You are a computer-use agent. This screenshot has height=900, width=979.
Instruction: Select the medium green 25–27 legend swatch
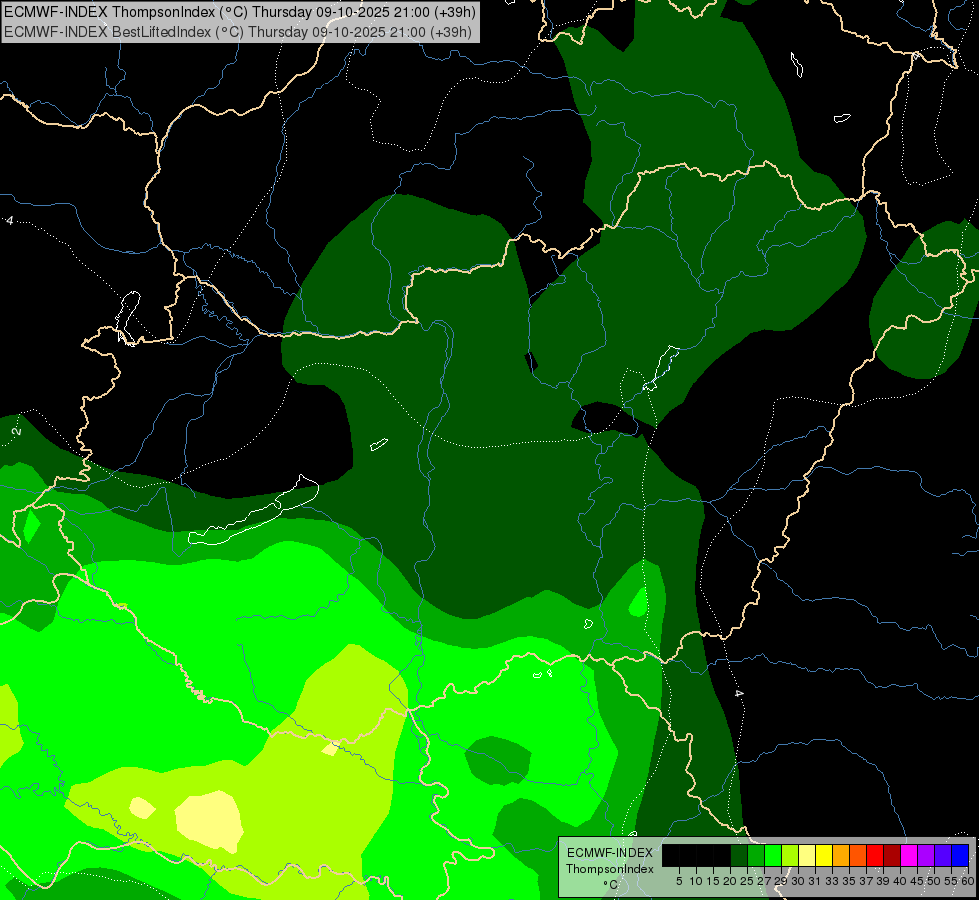click(x=756, y=855)
